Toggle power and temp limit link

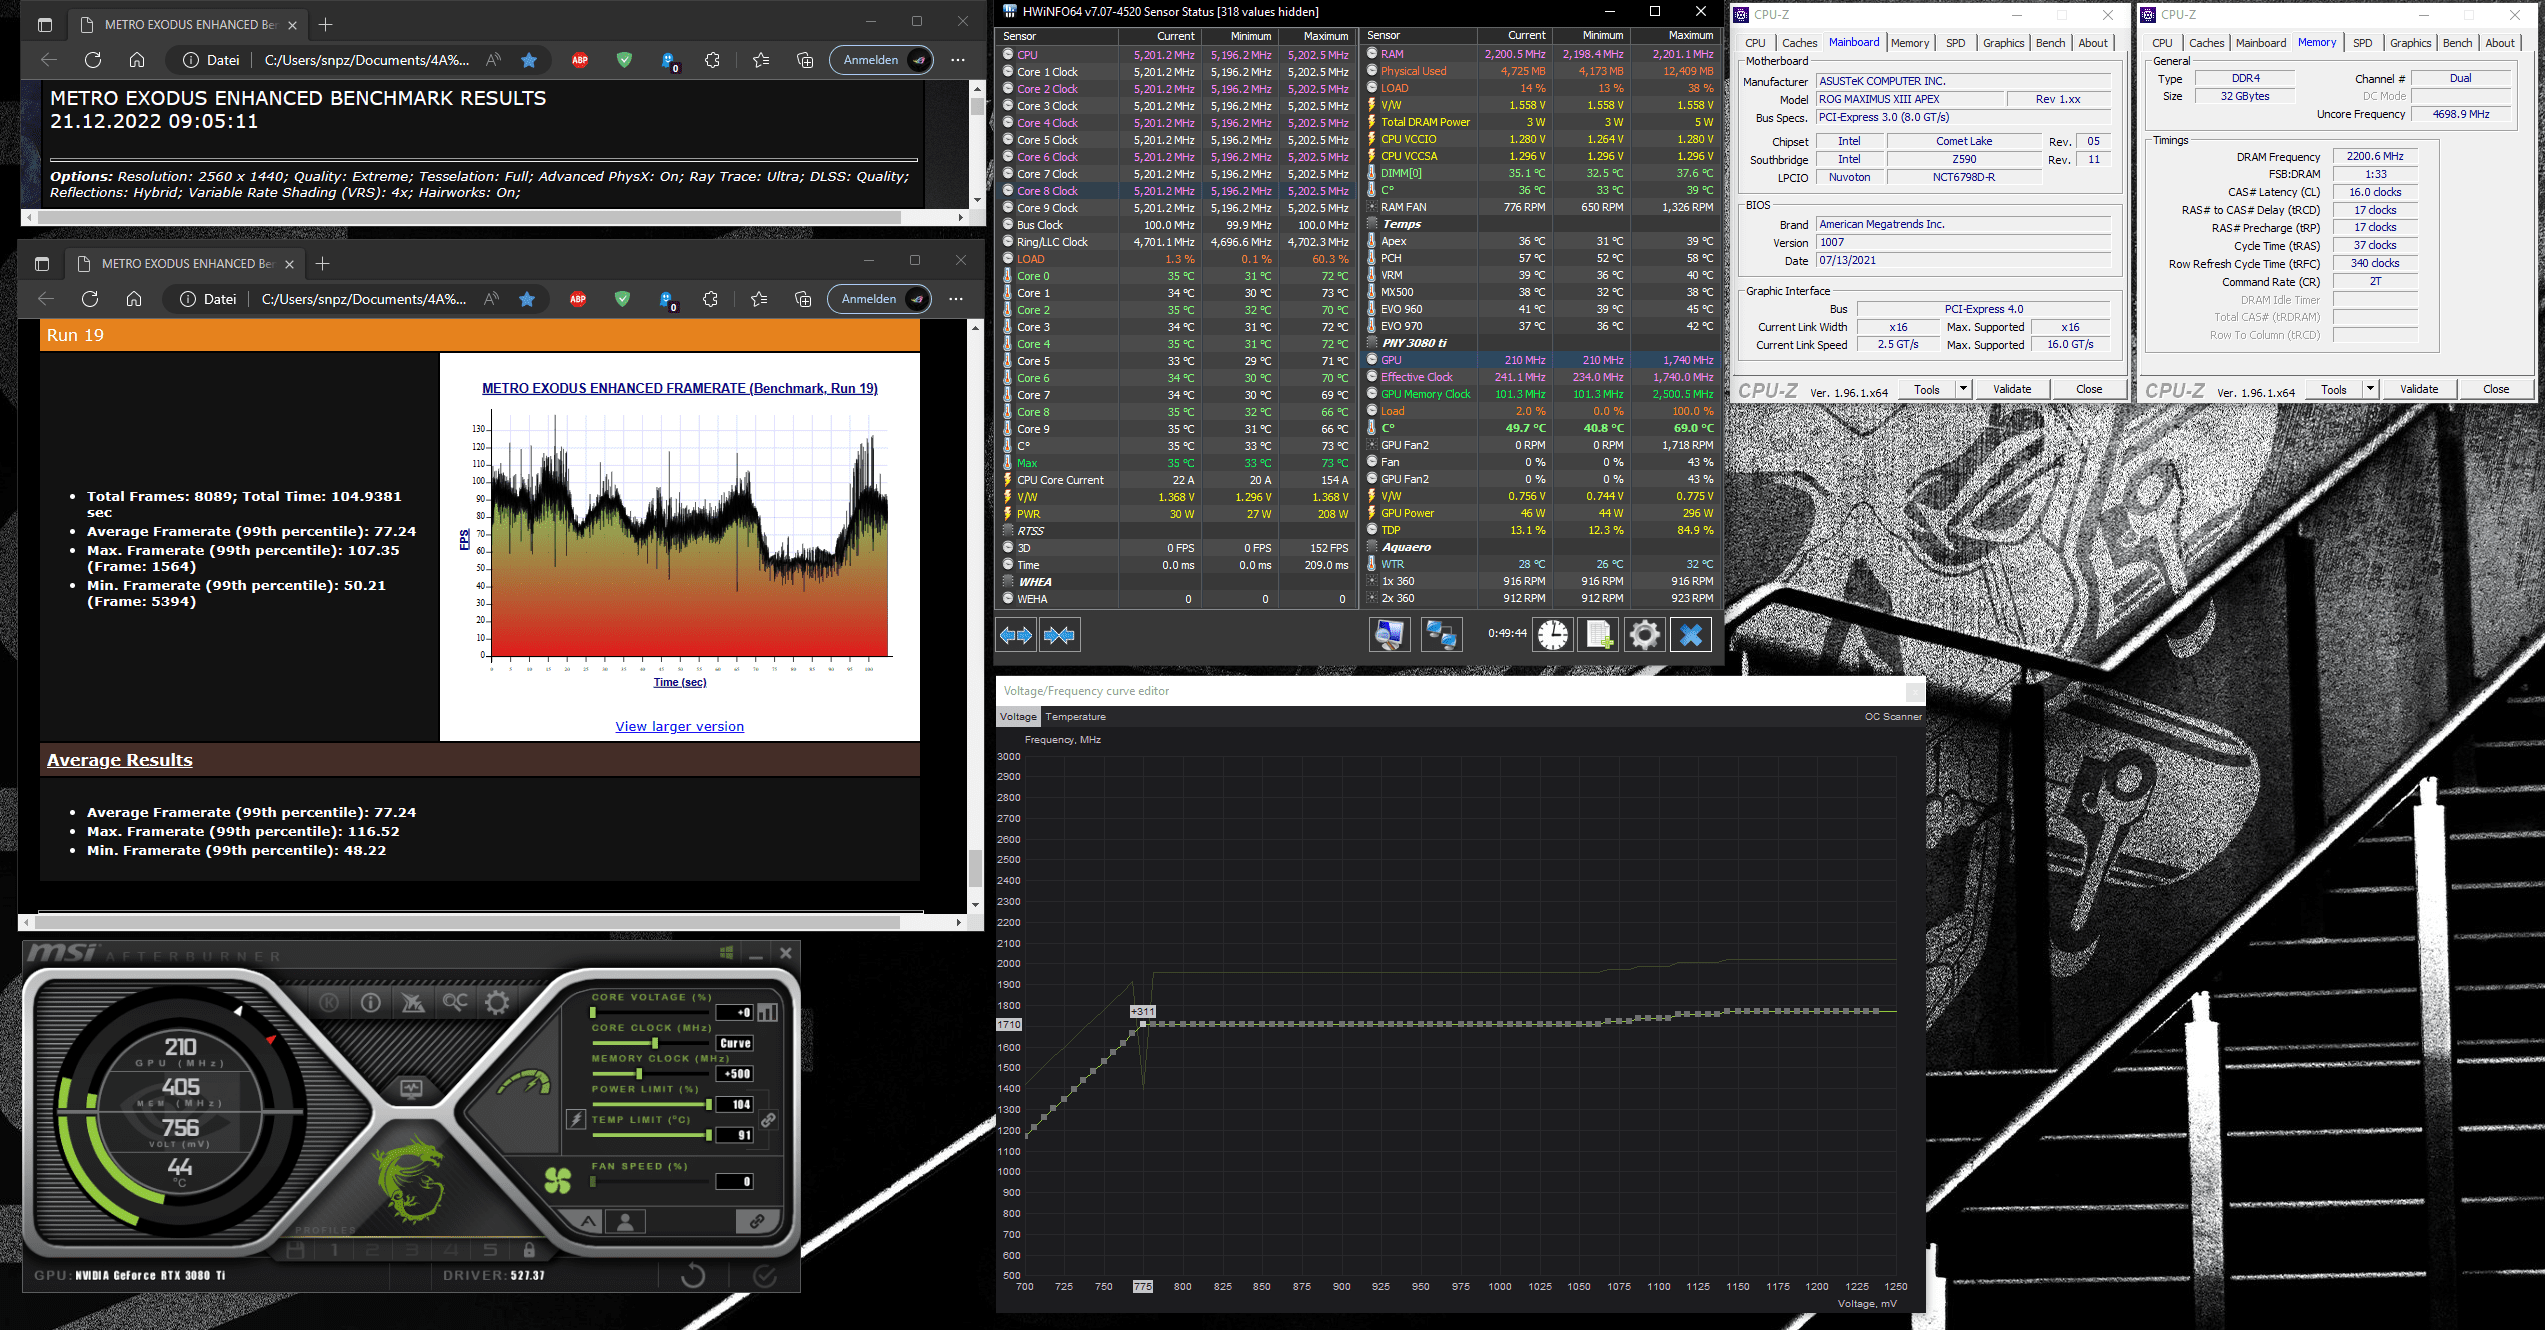(768, 1120)
